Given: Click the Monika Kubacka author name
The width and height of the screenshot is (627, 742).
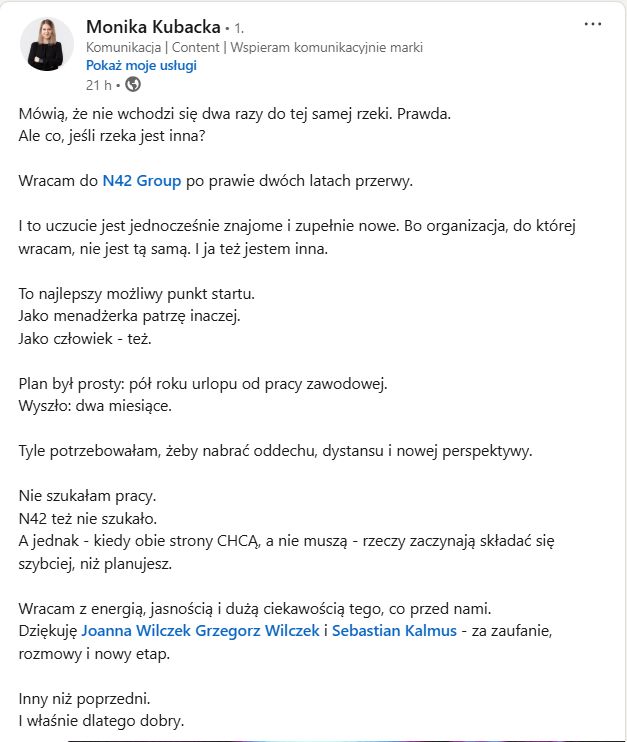Looking at the screenshot, I should (x=153, y=26).
